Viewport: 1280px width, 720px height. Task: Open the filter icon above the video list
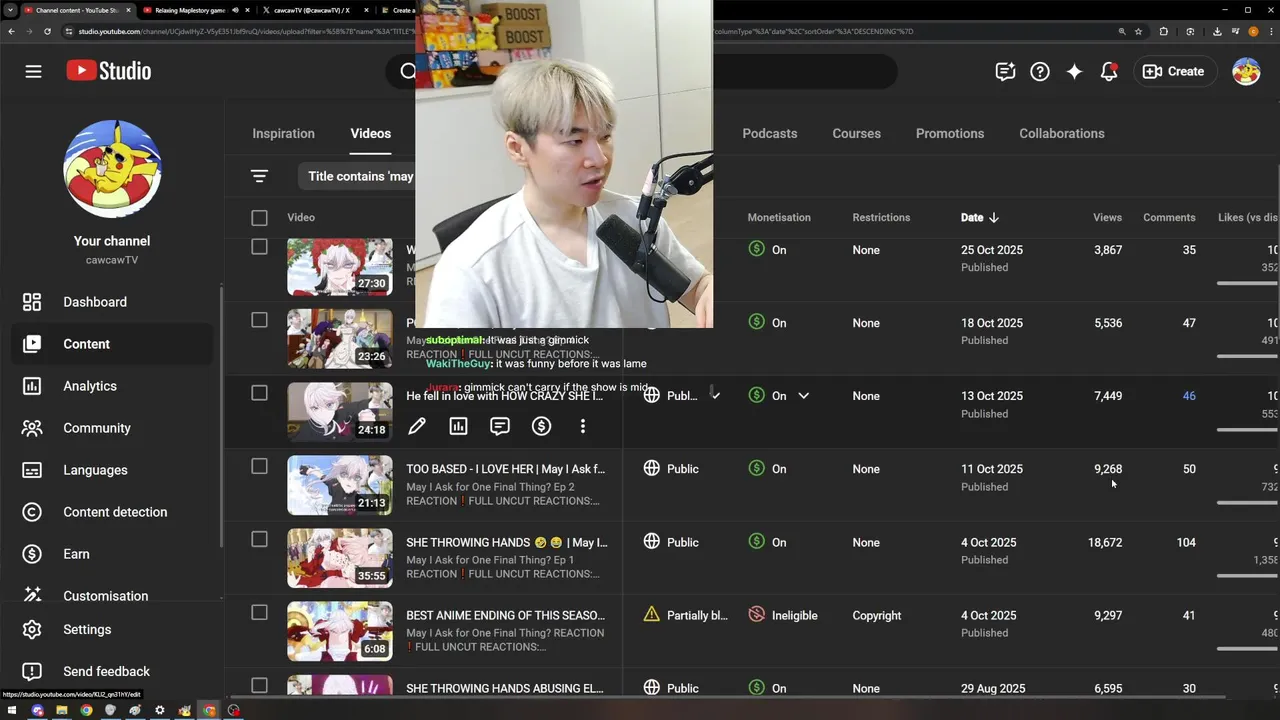259,176
